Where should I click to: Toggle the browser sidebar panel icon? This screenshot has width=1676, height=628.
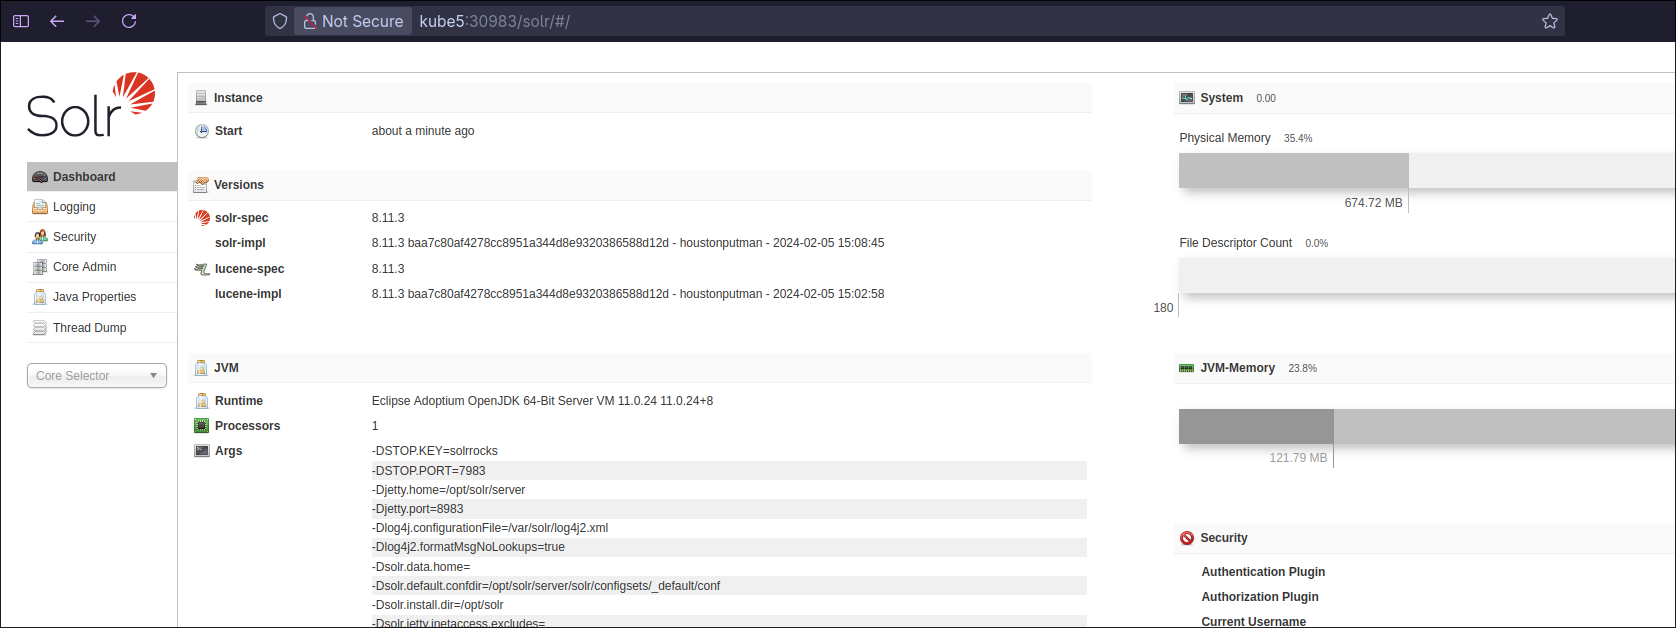tap(21, 21)
